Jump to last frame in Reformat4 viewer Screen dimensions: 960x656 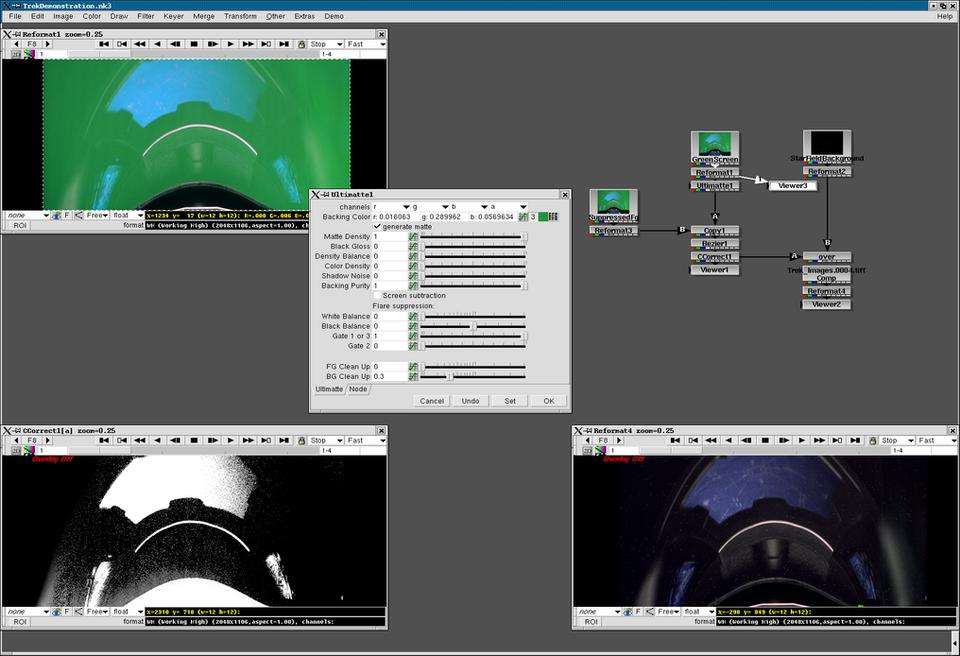point(855,440)
